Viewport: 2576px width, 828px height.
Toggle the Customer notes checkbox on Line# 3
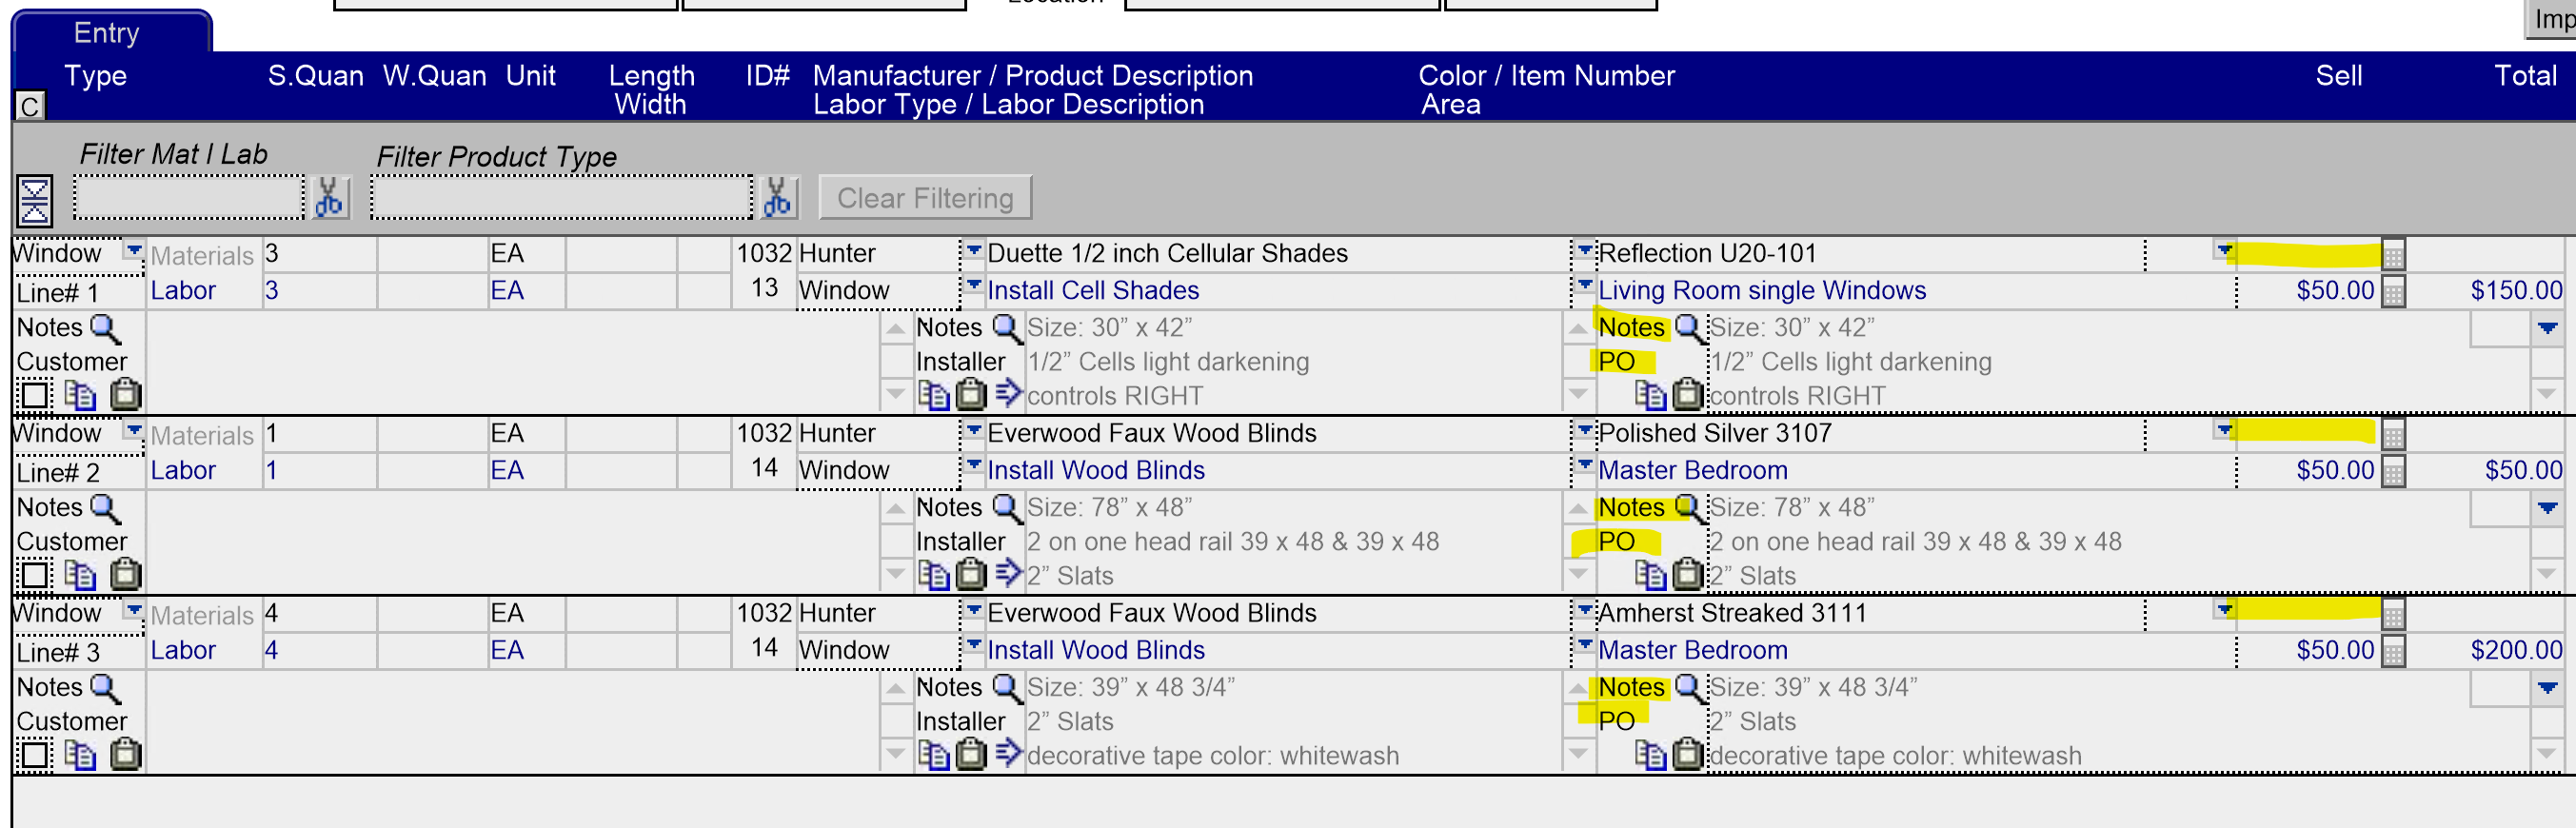[34, 754]
